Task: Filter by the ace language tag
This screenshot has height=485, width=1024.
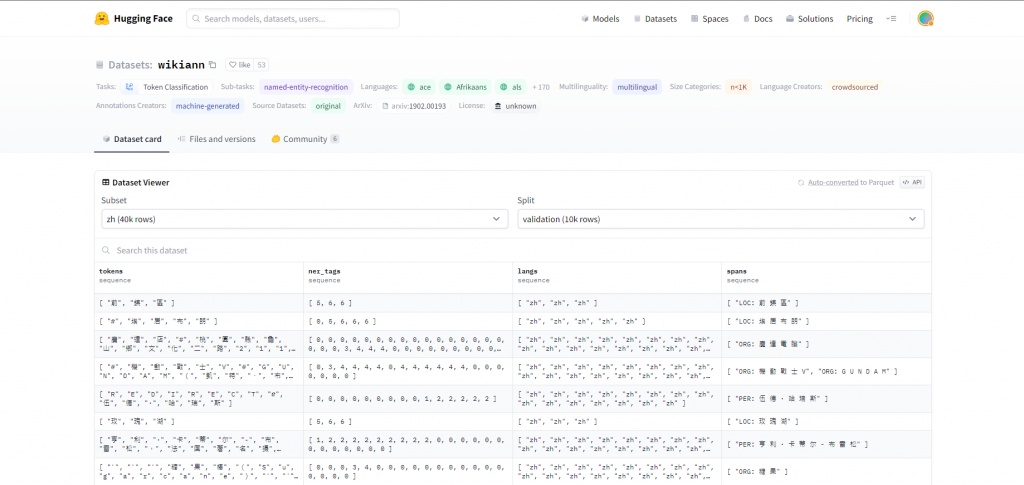Action: click(x=419, y=87)
